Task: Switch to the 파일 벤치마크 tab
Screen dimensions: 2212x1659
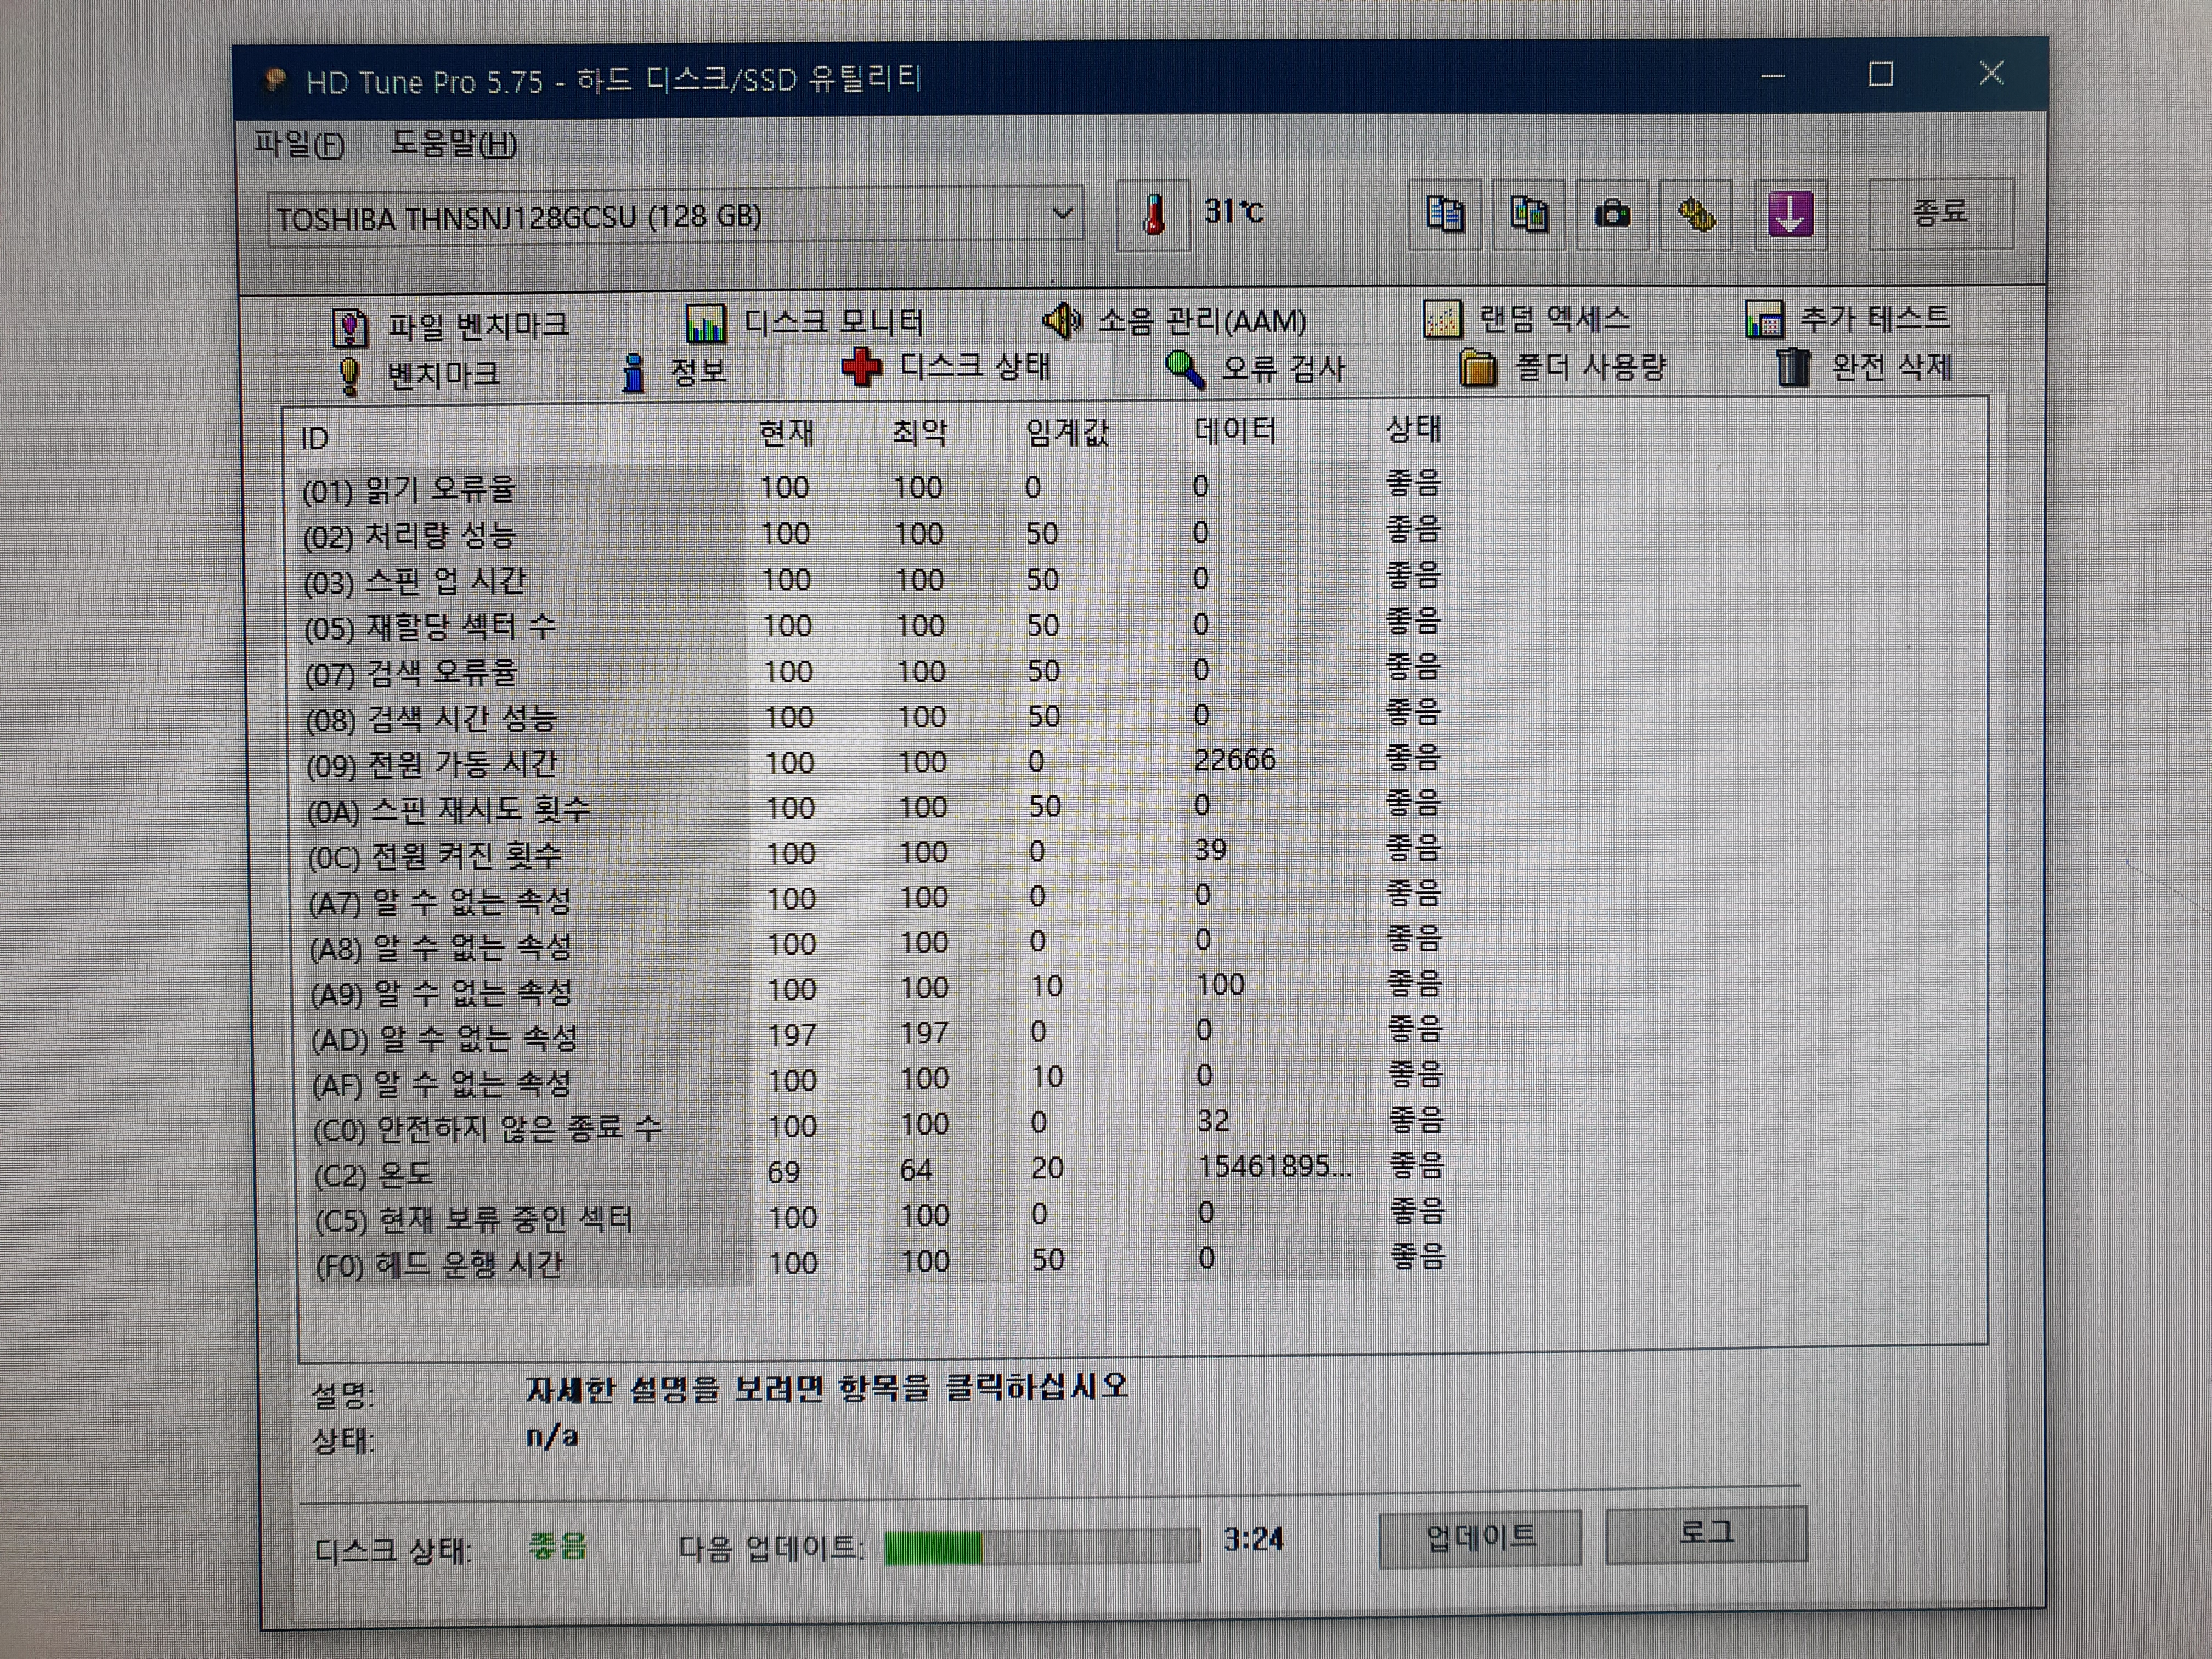Action: coord(450,326)
